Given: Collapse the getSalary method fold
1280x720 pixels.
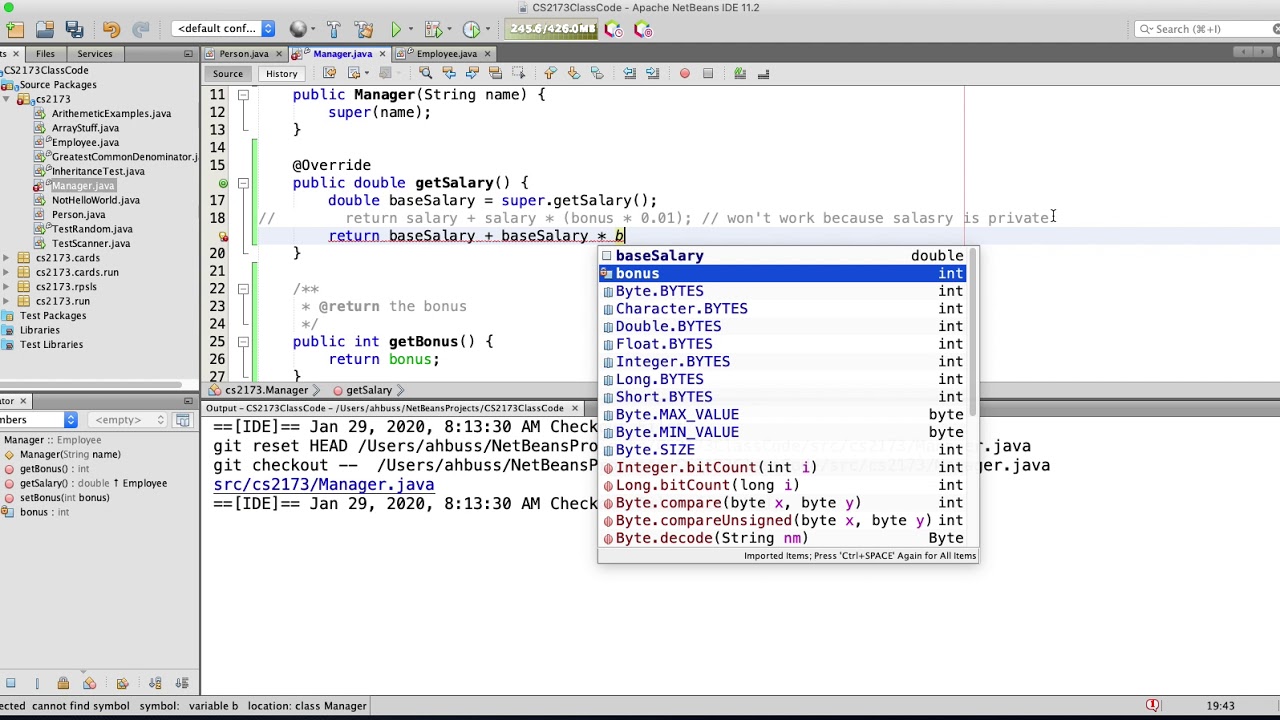Looking at the screenshot, I should pyautogui.click(x=243, y=183).
